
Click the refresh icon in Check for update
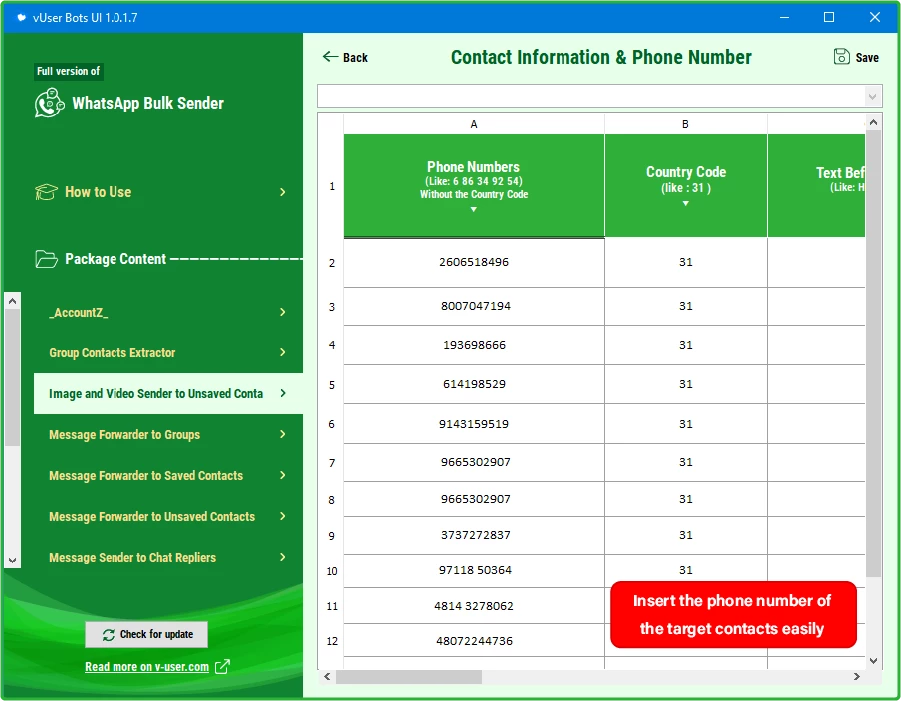[x=109, y=635]
